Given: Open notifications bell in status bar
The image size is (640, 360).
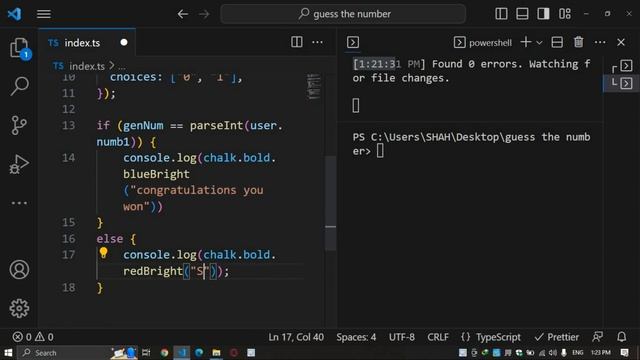Looking at the screenshot, I should pos(621,337).
